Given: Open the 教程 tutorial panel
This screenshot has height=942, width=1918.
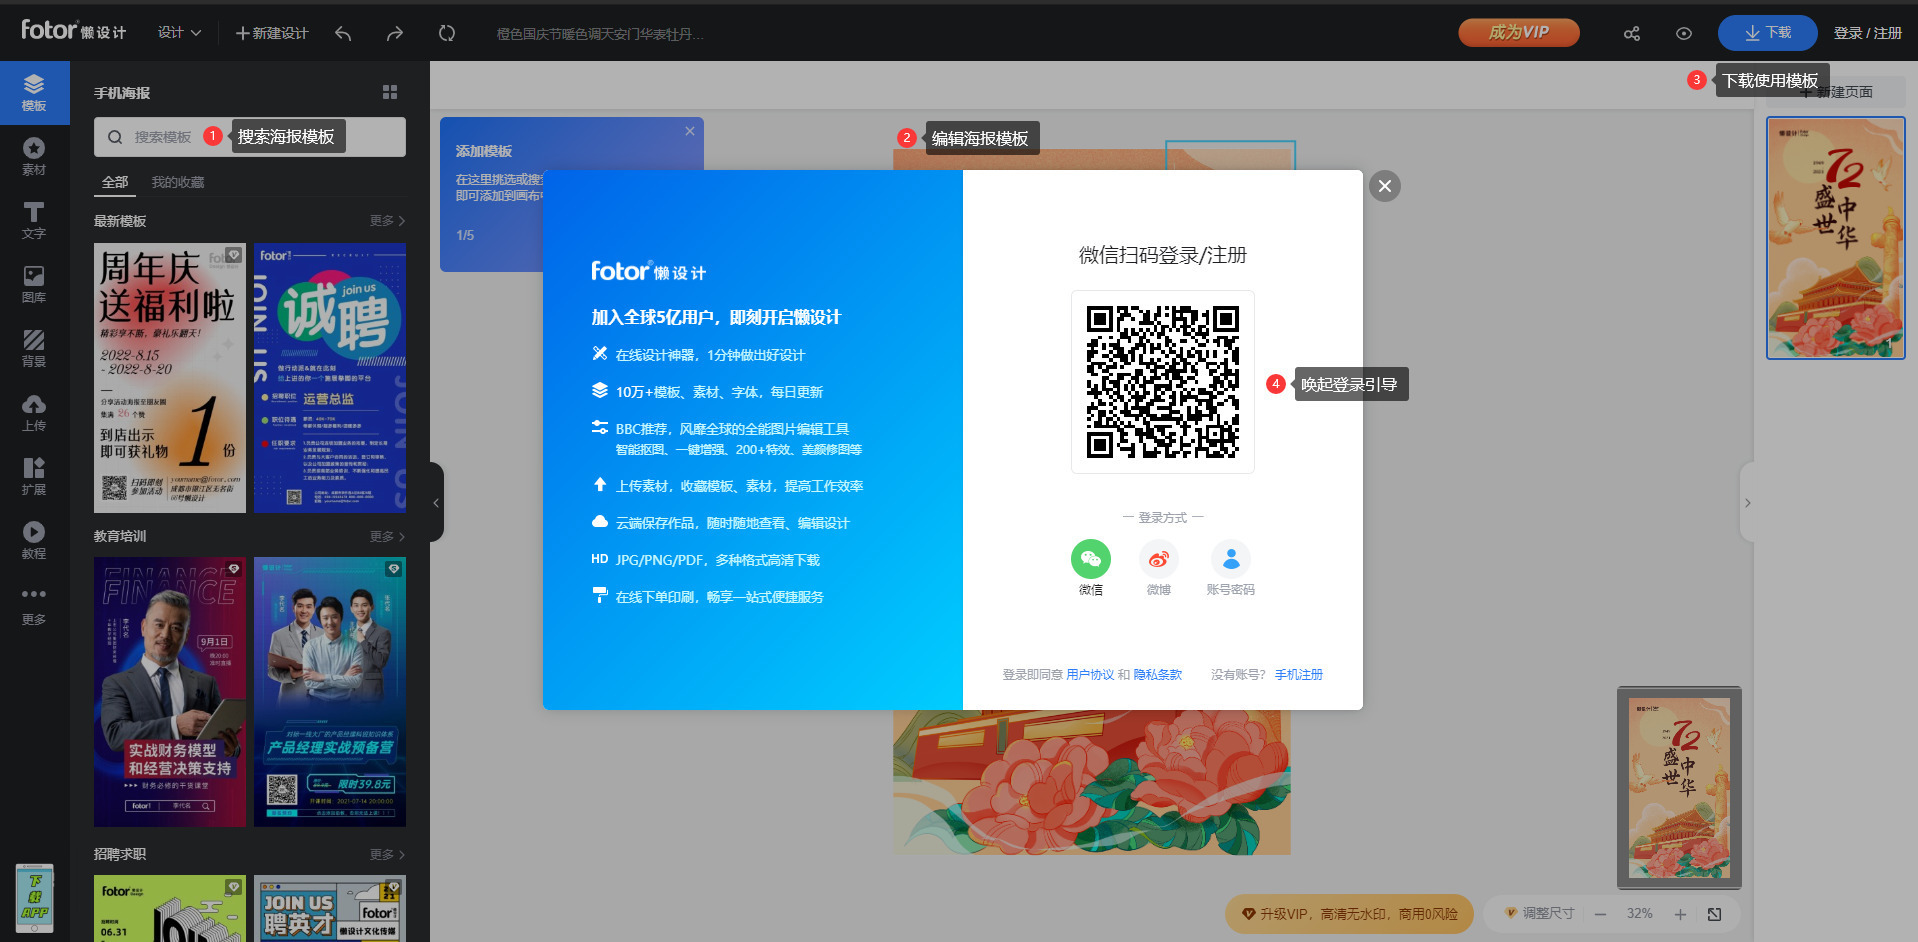Looking at the screenshot, I should coord(34,541).
